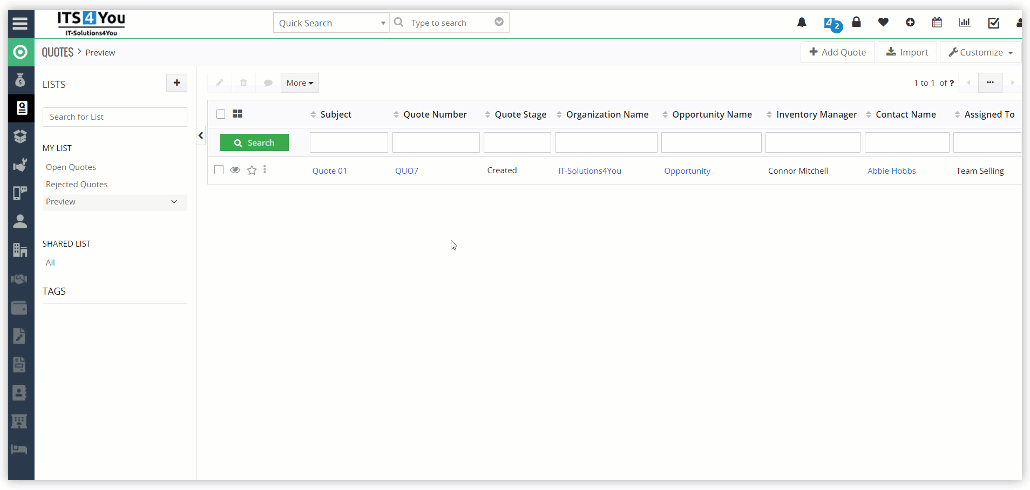Click the Add Quote button

point(838,52)
